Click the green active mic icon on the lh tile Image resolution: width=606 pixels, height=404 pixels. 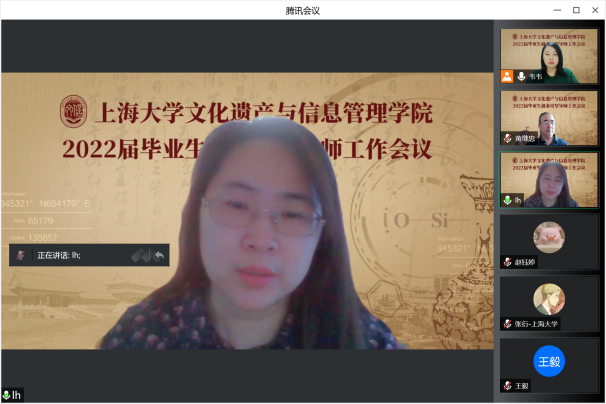pos(507,200)
